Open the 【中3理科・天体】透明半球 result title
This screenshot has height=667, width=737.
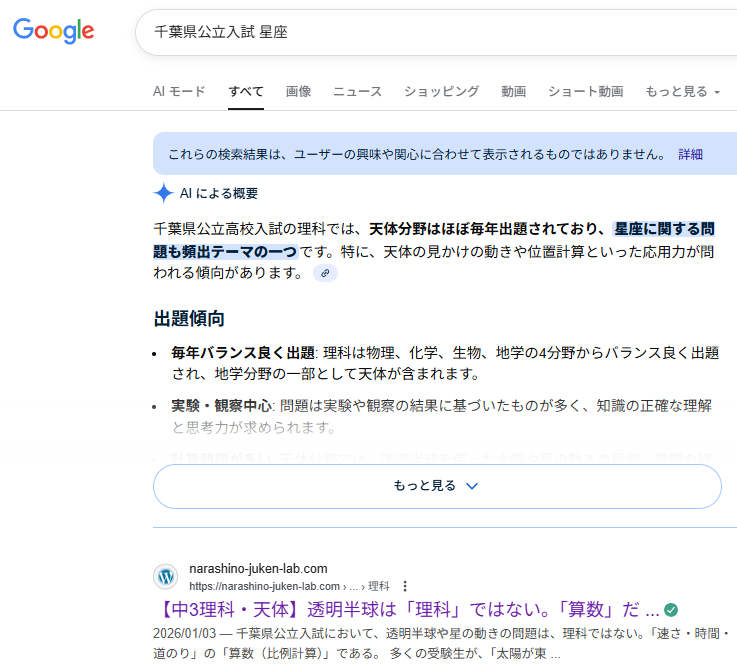click(x=406, y=610)
